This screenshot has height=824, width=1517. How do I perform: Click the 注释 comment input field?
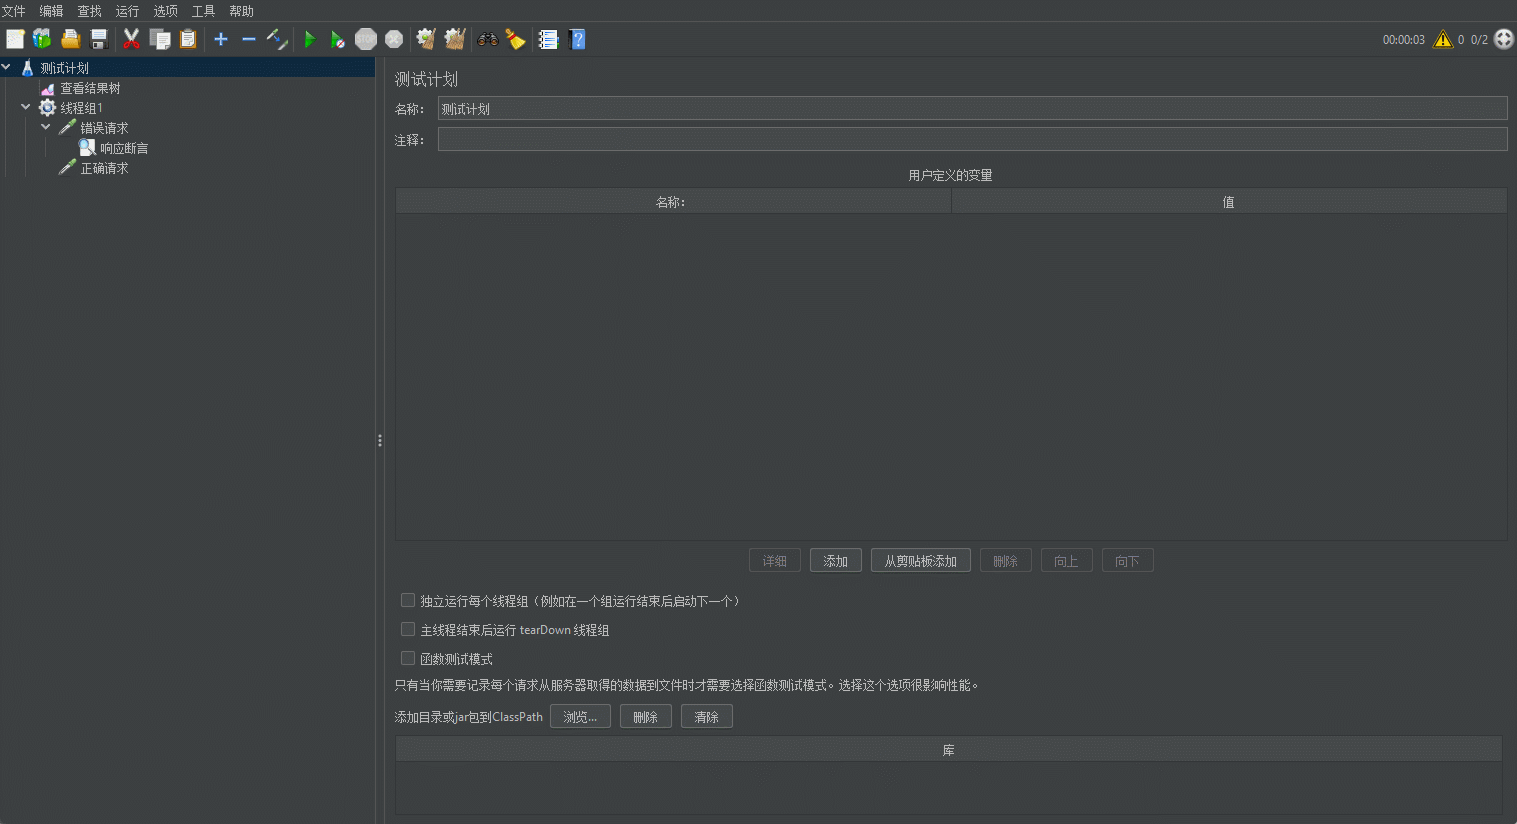click(x=971, y=140)
